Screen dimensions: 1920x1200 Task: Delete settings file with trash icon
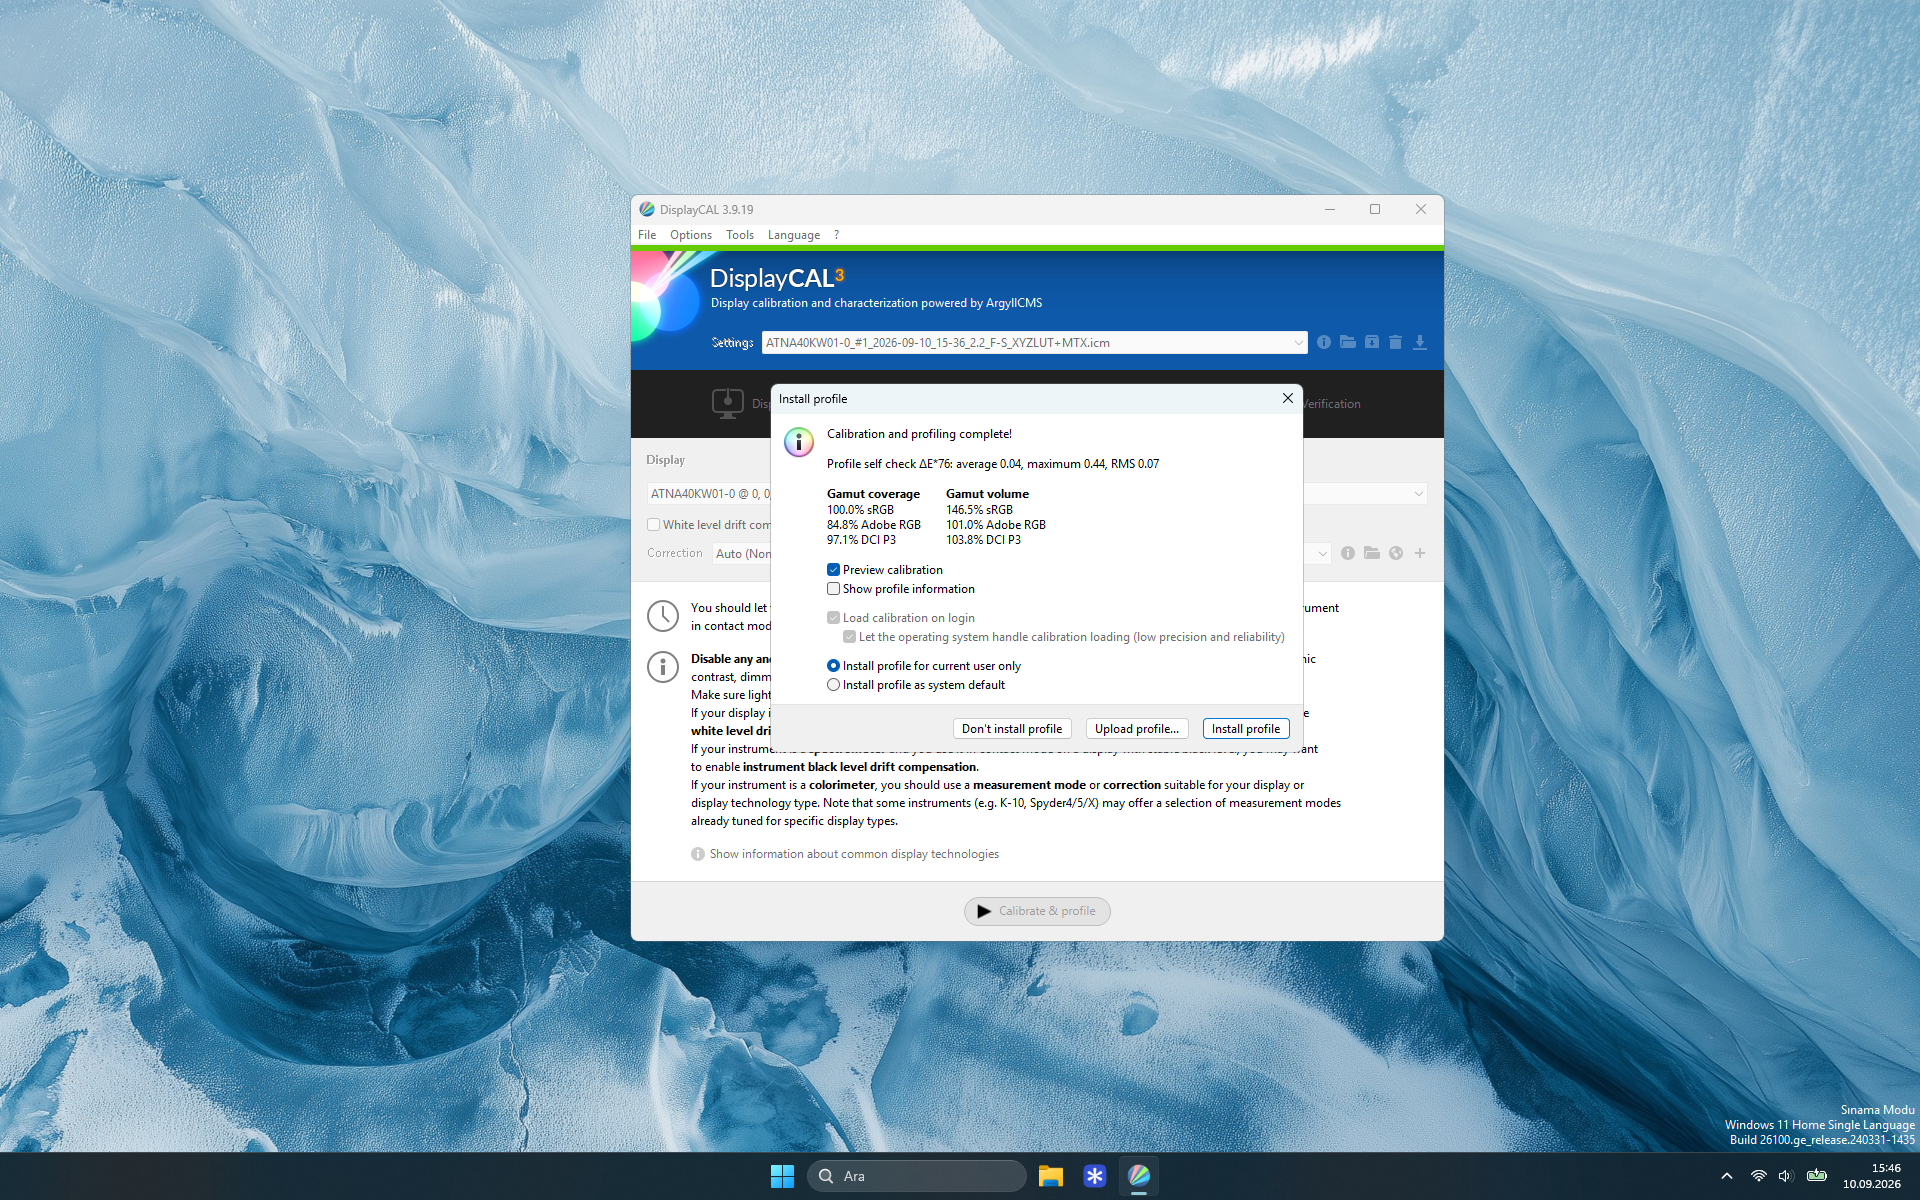[x=1396, y=342]
